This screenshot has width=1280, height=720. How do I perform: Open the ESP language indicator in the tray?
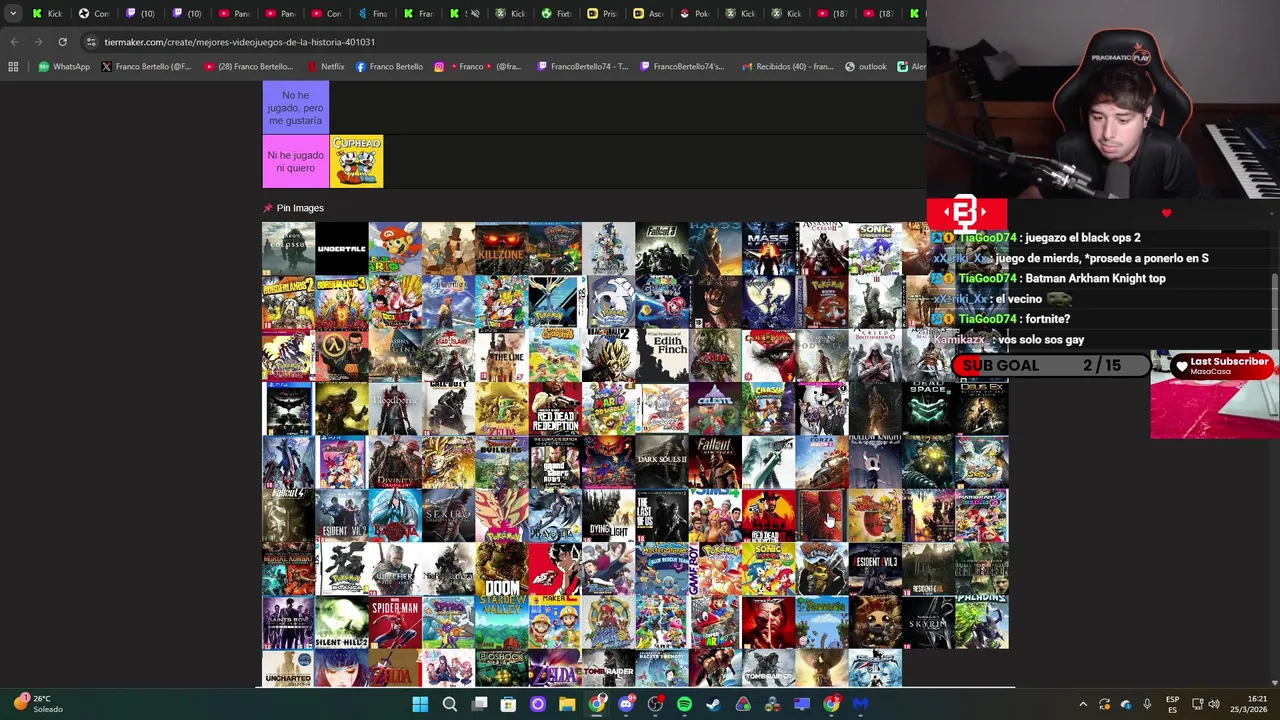tap(1172, 704)
